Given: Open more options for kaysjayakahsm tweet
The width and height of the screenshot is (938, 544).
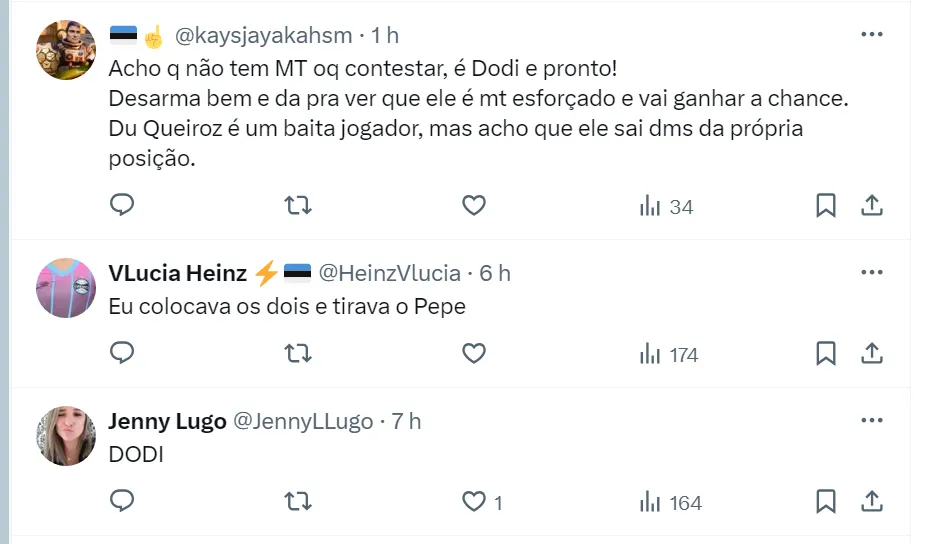Looking at the screenshot, I should (872, 35).
